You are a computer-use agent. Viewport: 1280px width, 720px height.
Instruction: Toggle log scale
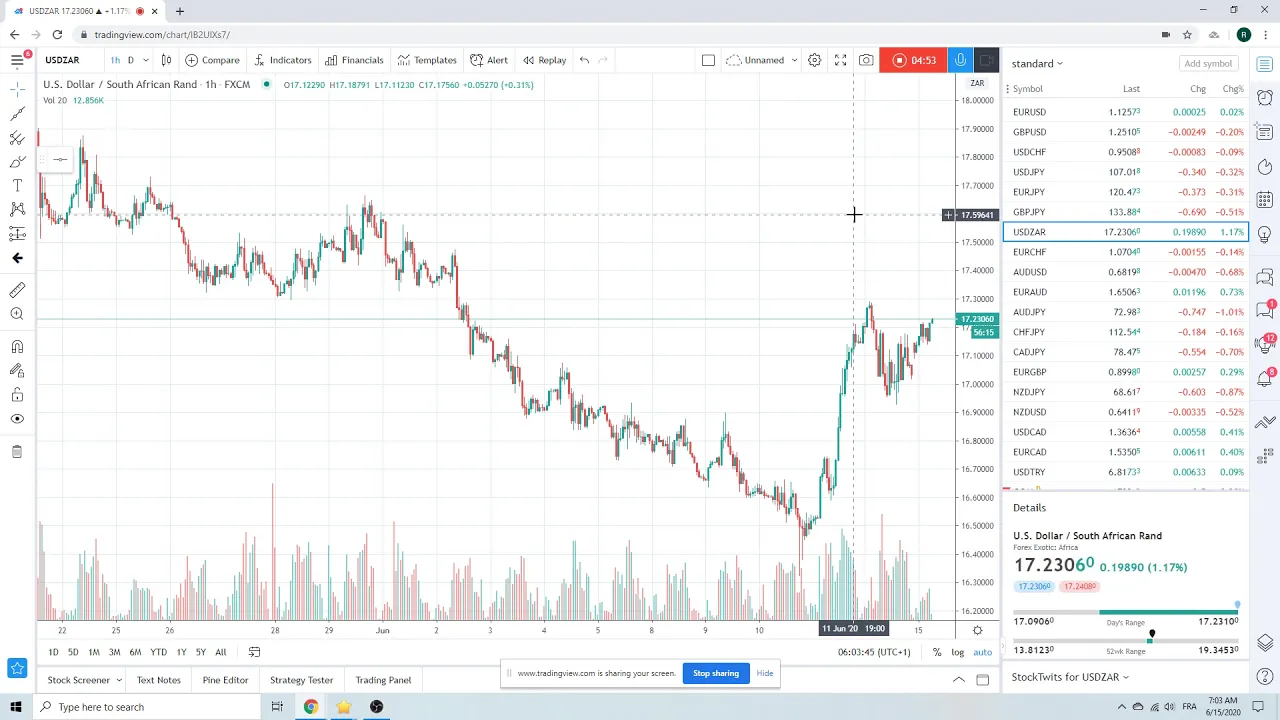tap(958, 652)
